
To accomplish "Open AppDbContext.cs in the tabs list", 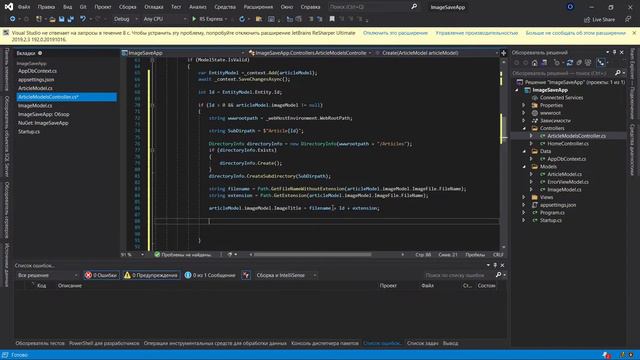I will point(37,71).
